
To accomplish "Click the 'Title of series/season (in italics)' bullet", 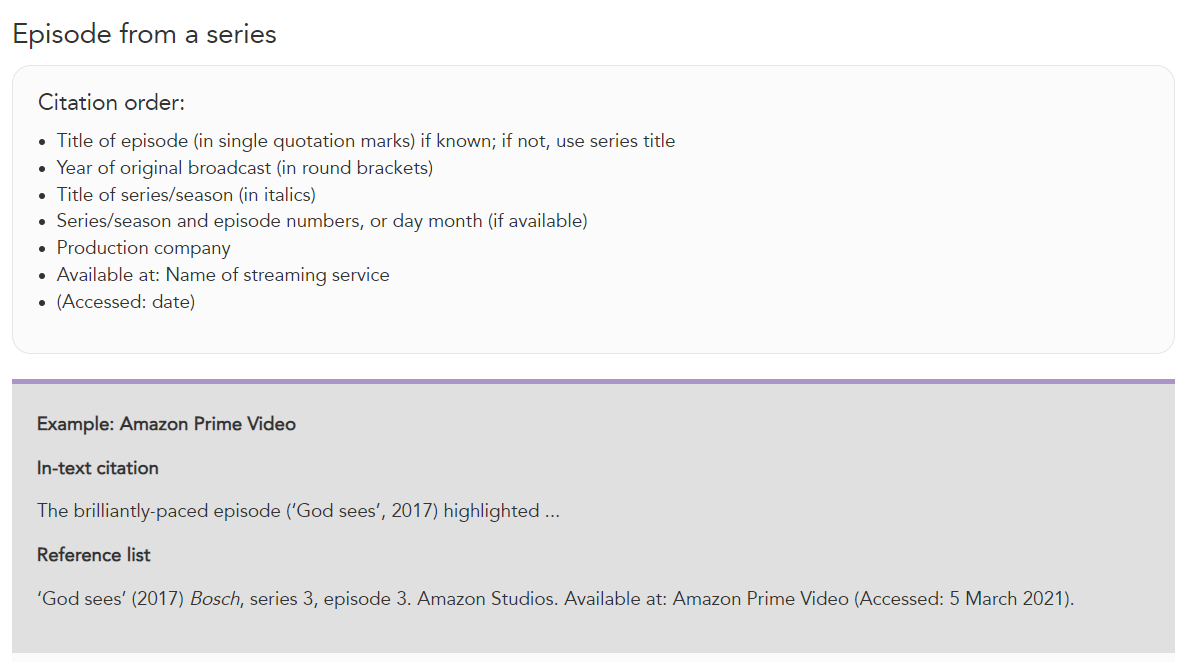I will (186, 194).
